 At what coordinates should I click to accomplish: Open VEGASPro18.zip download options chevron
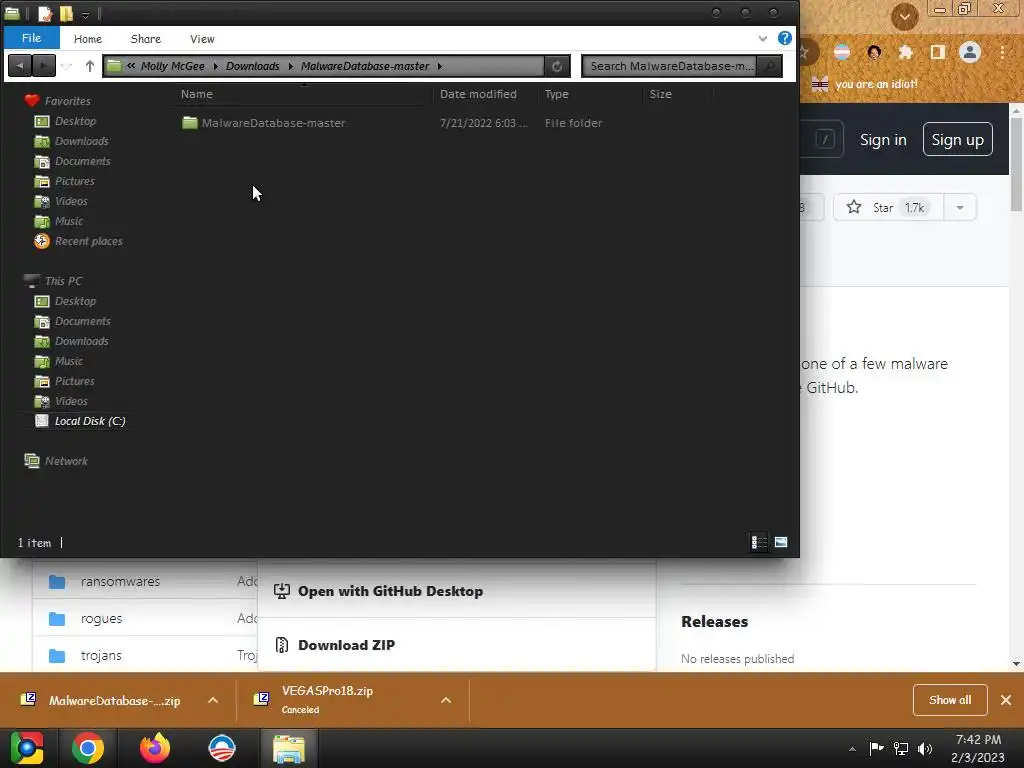point(446,700)
